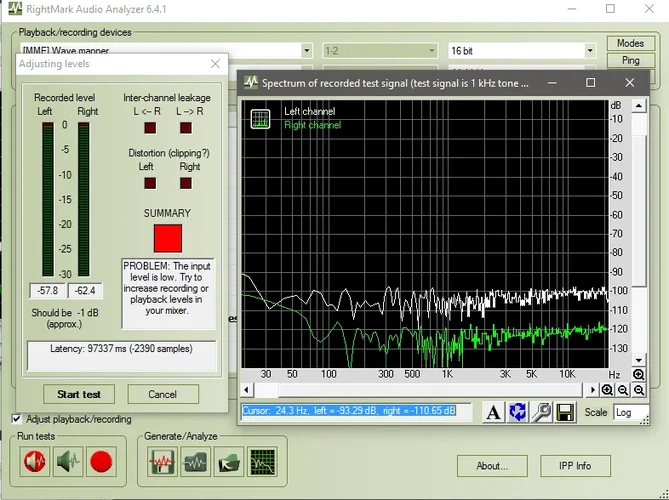Toggle the legend grid icon beside Left channel
669x500 pixels.
(x=261, y=119)
